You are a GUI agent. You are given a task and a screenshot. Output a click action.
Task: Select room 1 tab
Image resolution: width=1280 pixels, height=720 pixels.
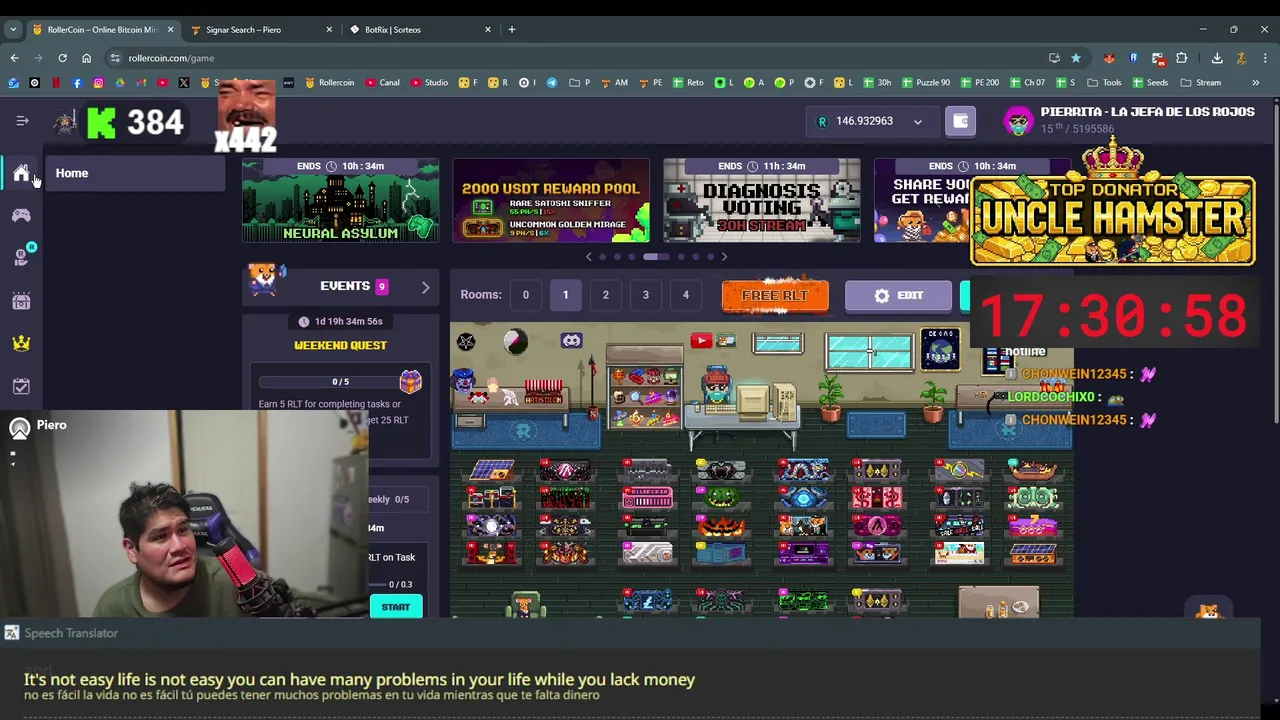pos(565,295)
